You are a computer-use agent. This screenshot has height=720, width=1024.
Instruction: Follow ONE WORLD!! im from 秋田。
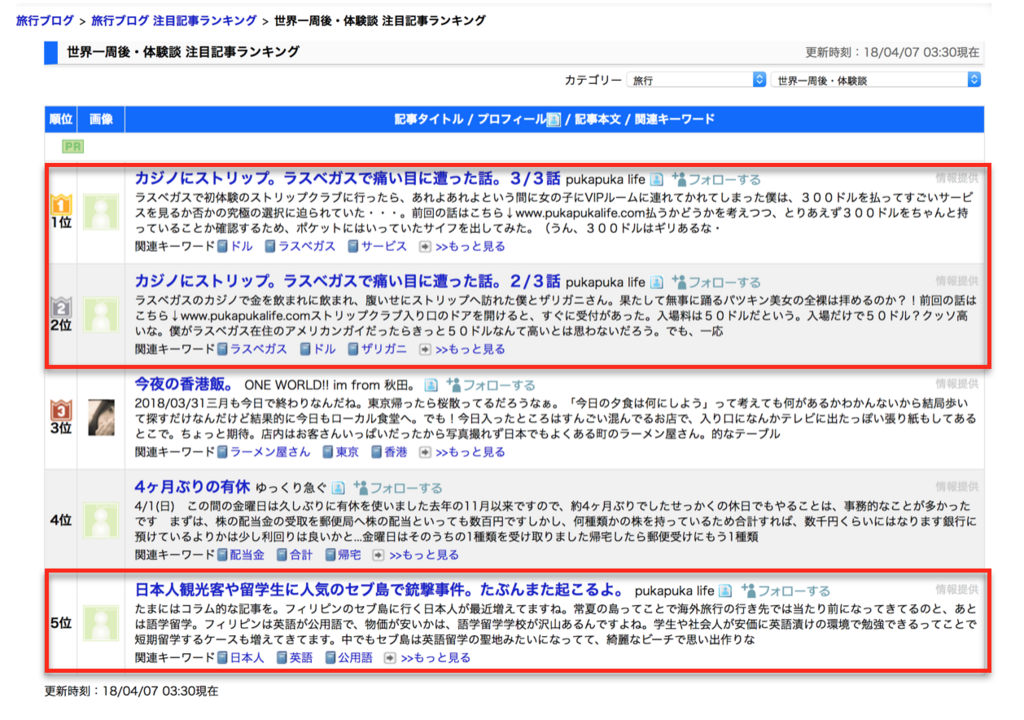(490, 385)
